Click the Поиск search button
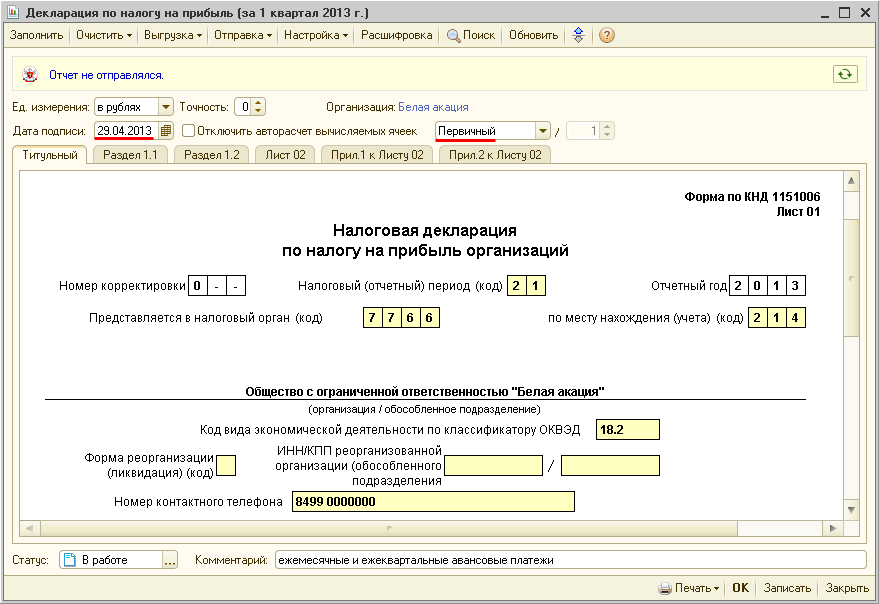 [471, 35]
